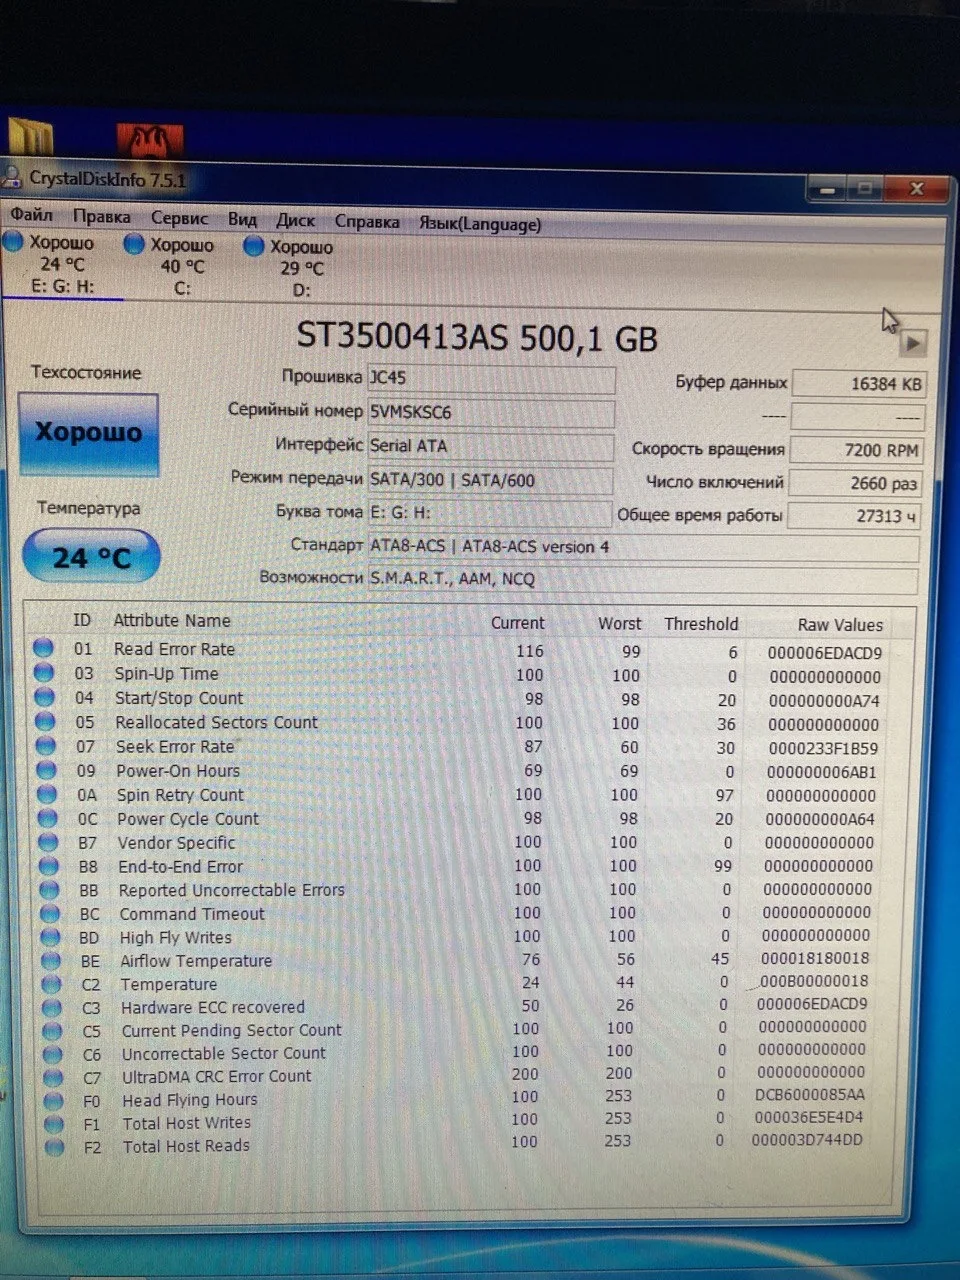
Task: Click the status icon for the C2 Temperature row
Action: 52,984
